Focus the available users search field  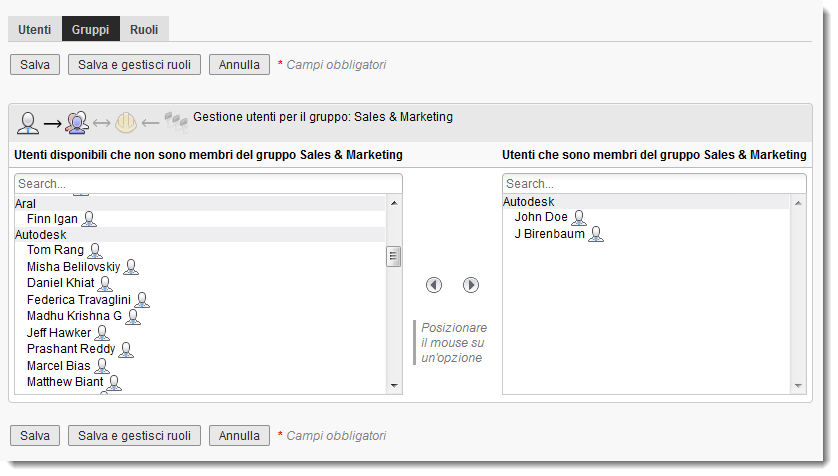coord(208,184)
